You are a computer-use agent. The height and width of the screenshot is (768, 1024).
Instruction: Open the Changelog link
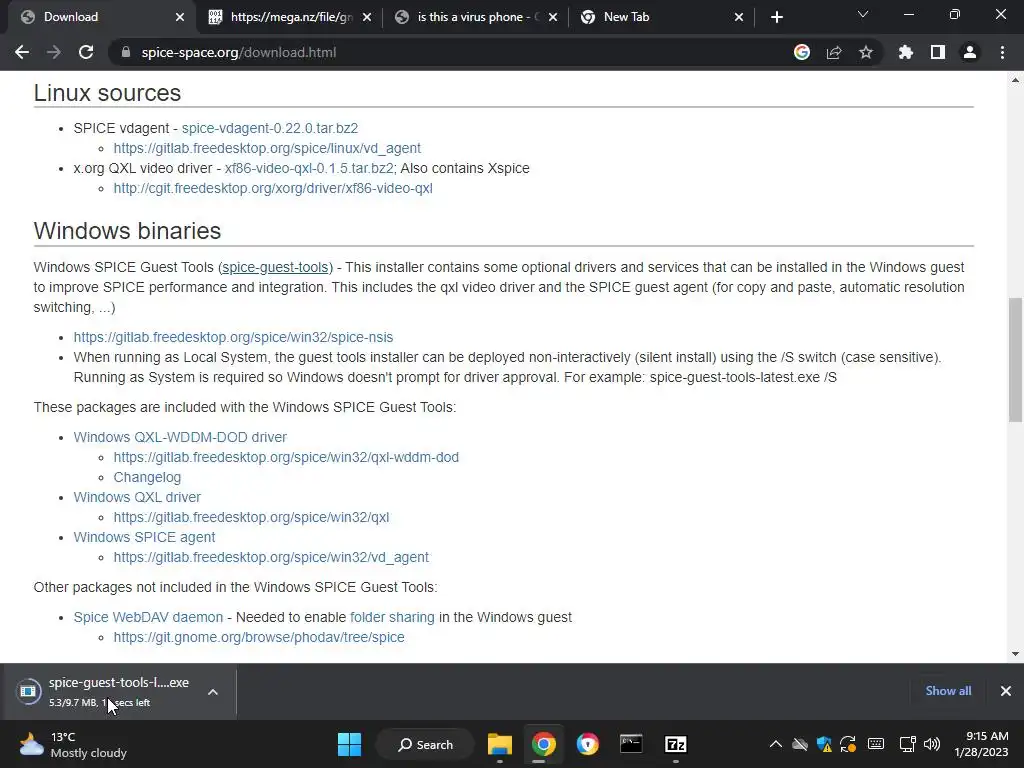tap(147, 477)
